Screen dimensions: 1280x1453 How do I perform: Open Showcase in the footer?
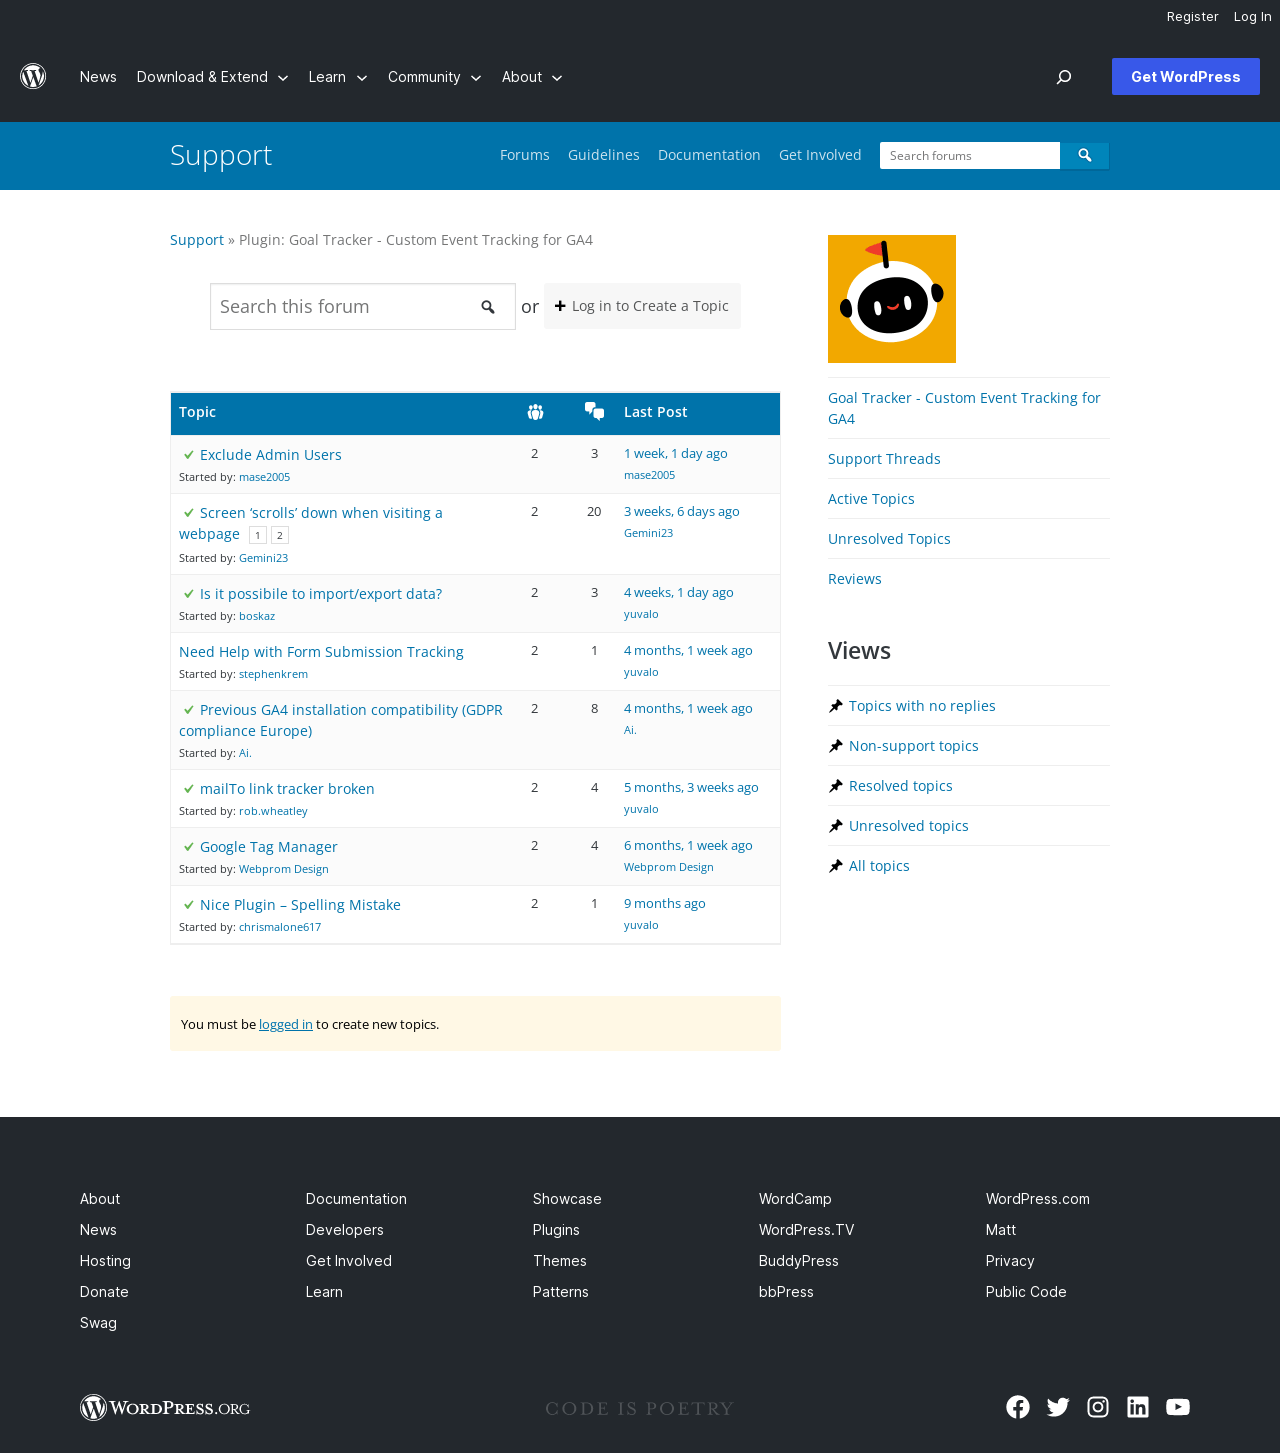coord(567,1199)
